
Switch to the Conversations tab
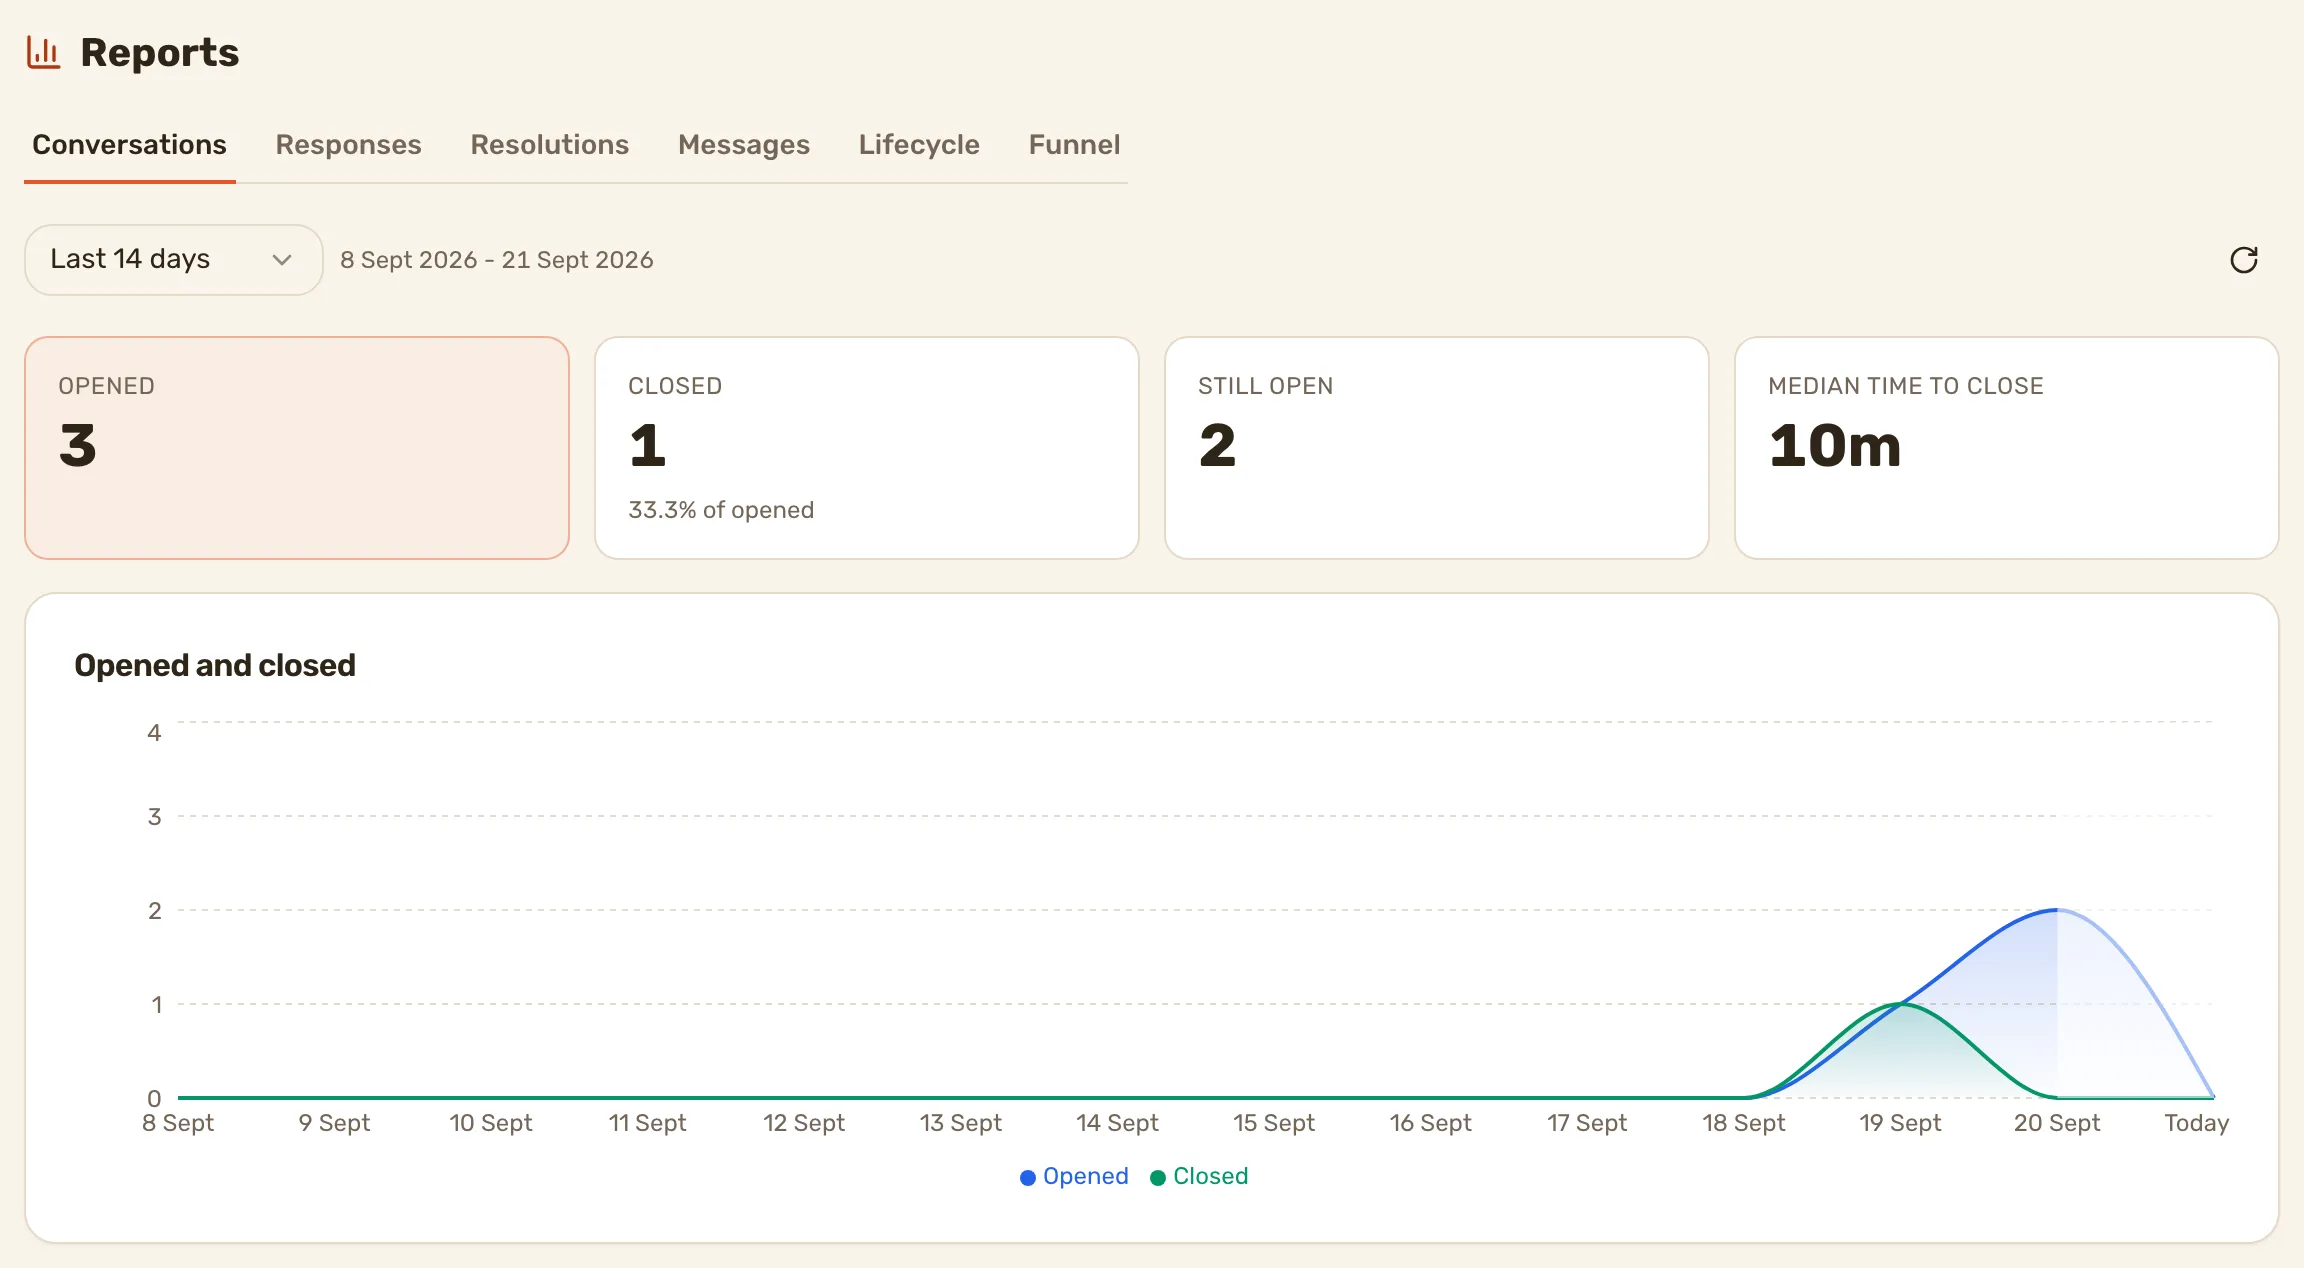(130, 145)
